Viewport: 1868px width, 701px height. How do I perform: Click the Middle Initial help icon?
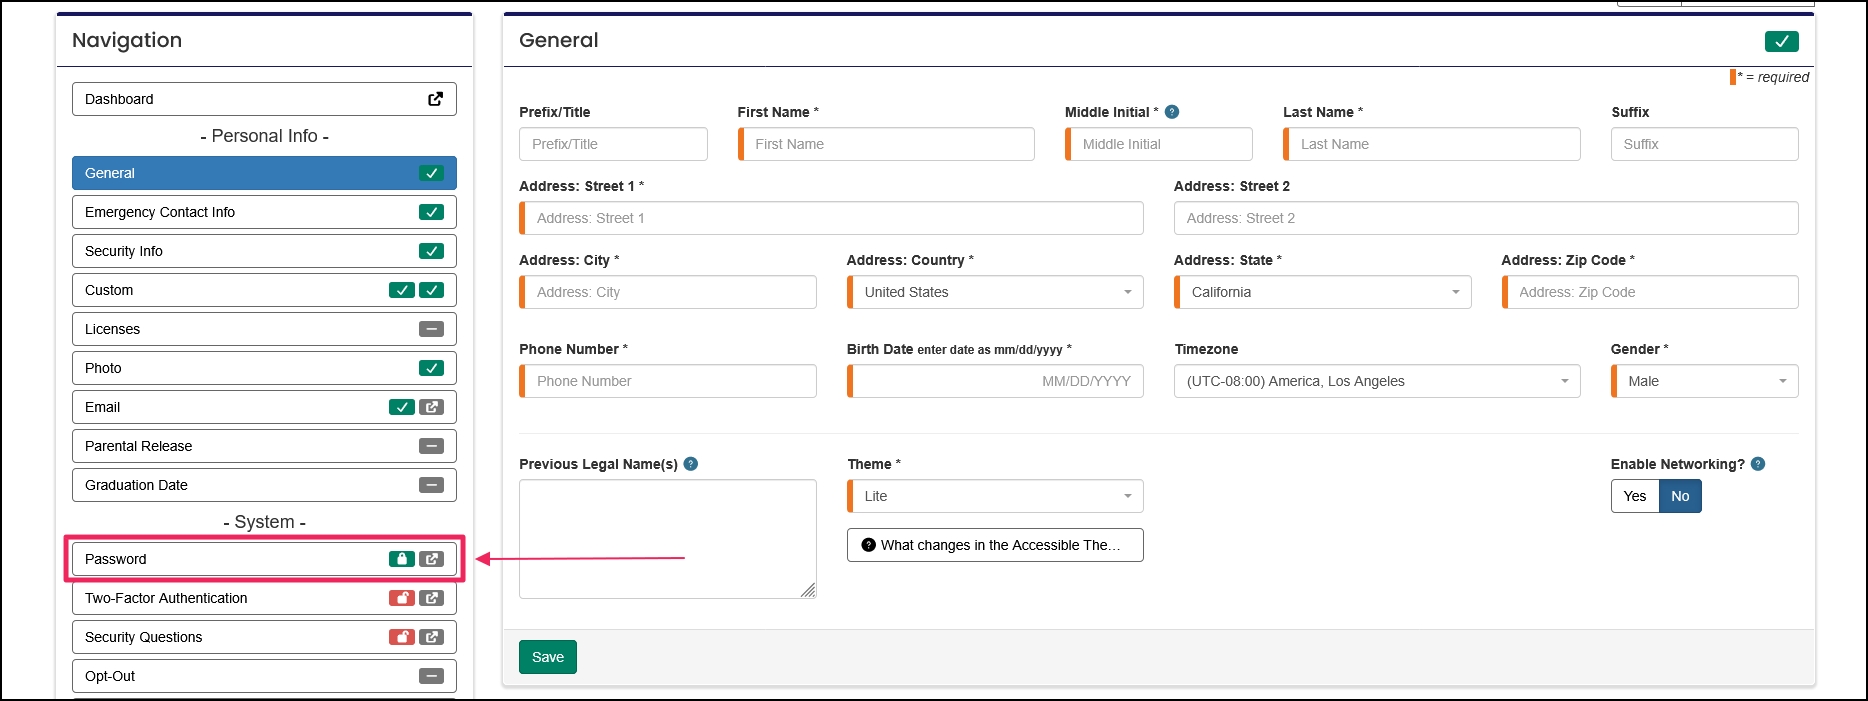(x=1172, y=112)
